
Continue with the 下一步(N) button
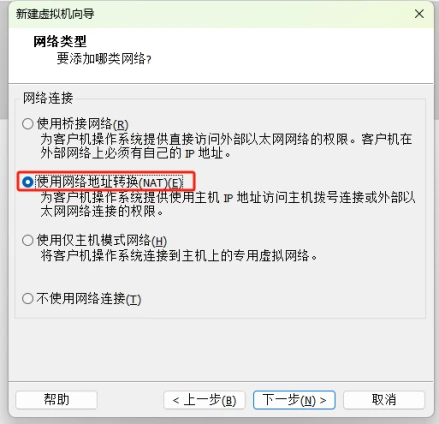point(294,400)
